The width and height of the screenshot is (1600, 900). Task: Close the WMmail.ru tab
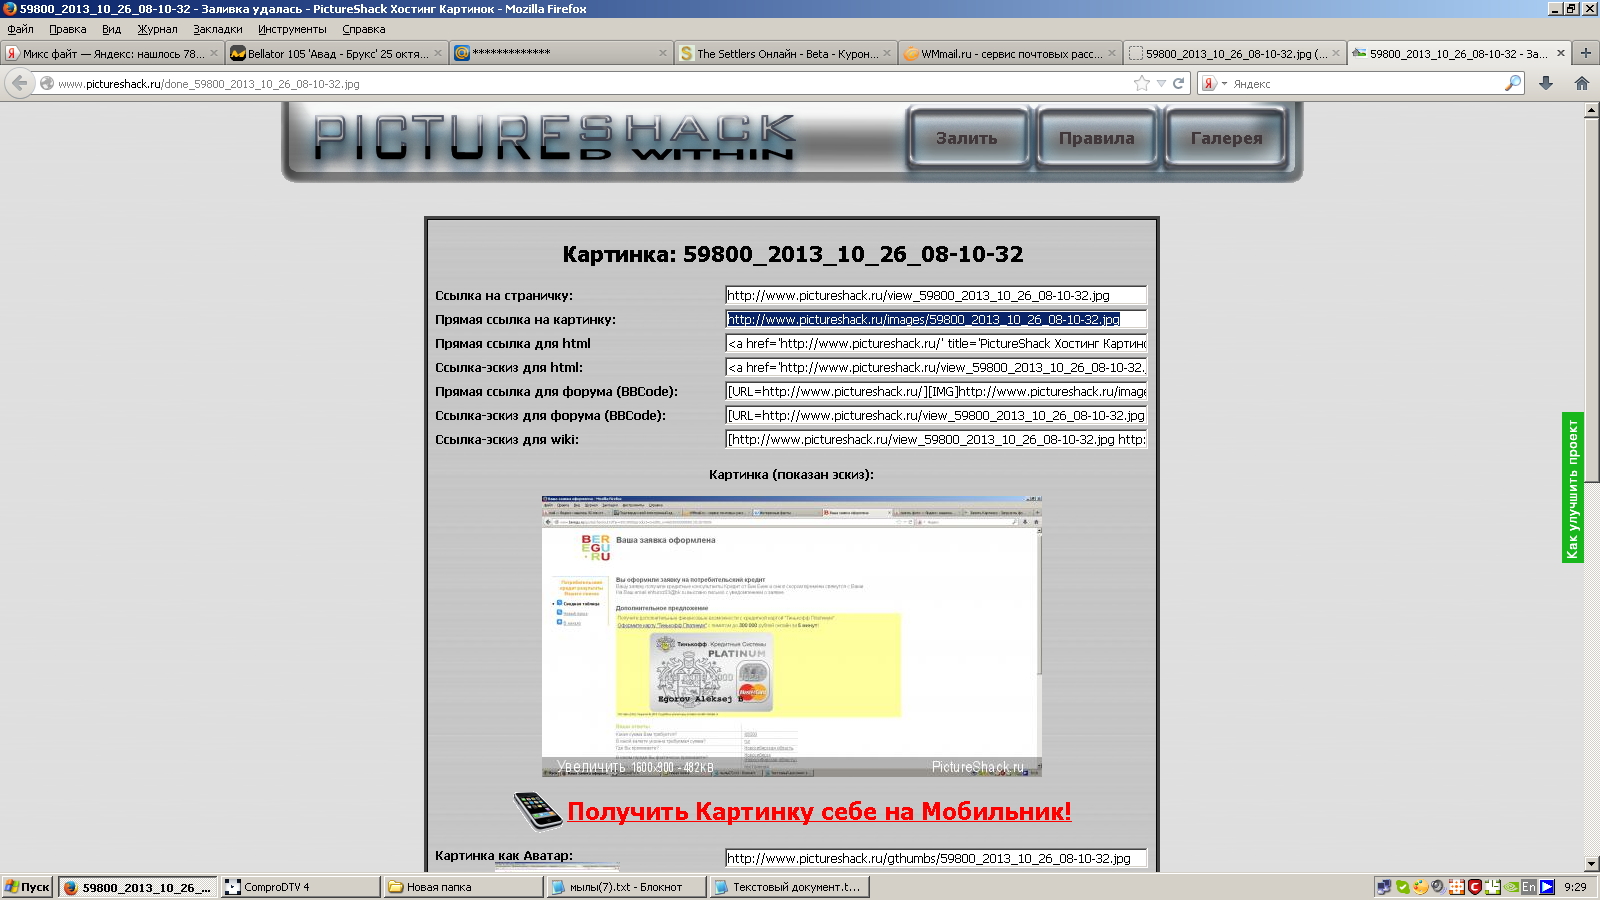pyautogui.click(x=1111, y=53)
